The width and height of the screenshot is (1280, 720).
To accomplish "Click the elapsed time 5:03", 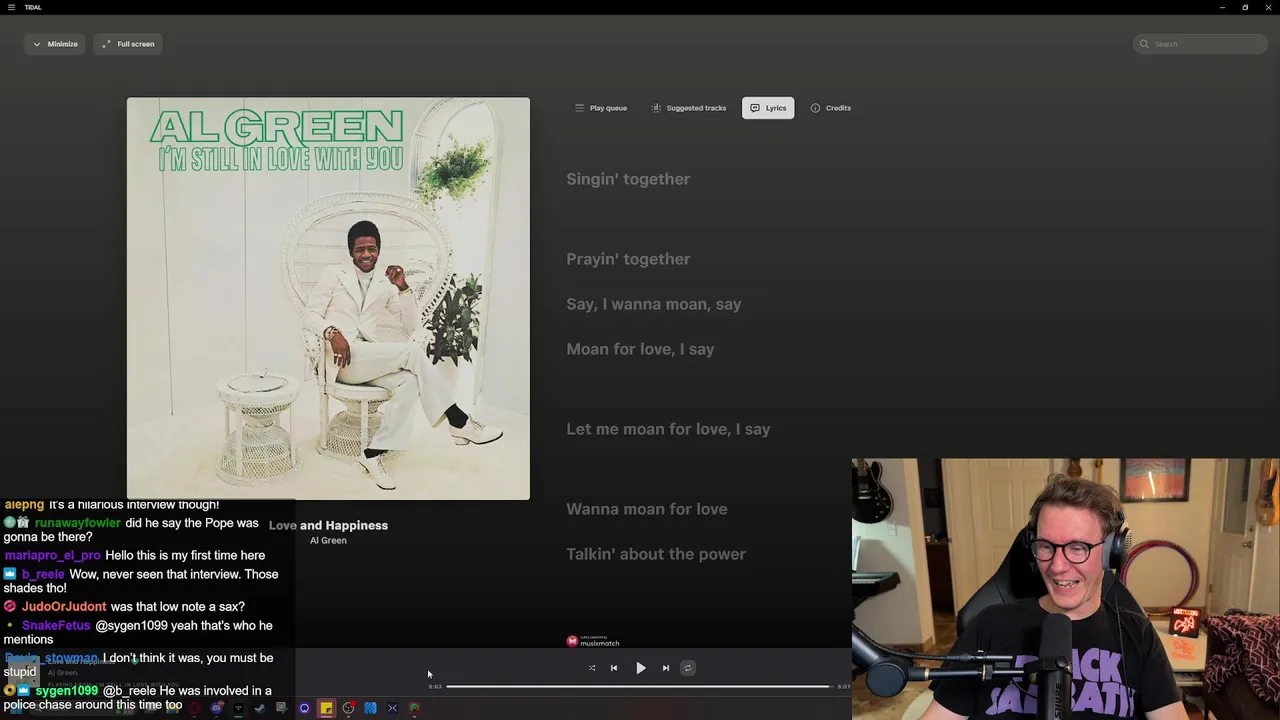I will pos(435,687).
